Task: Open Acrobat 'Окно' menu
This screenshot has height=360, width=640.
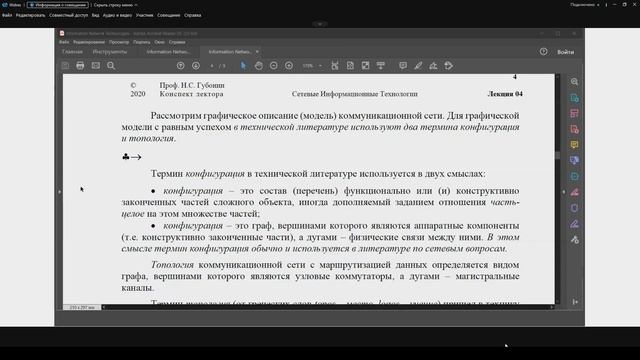Action: pyautogui.click(x=159, y=42)
